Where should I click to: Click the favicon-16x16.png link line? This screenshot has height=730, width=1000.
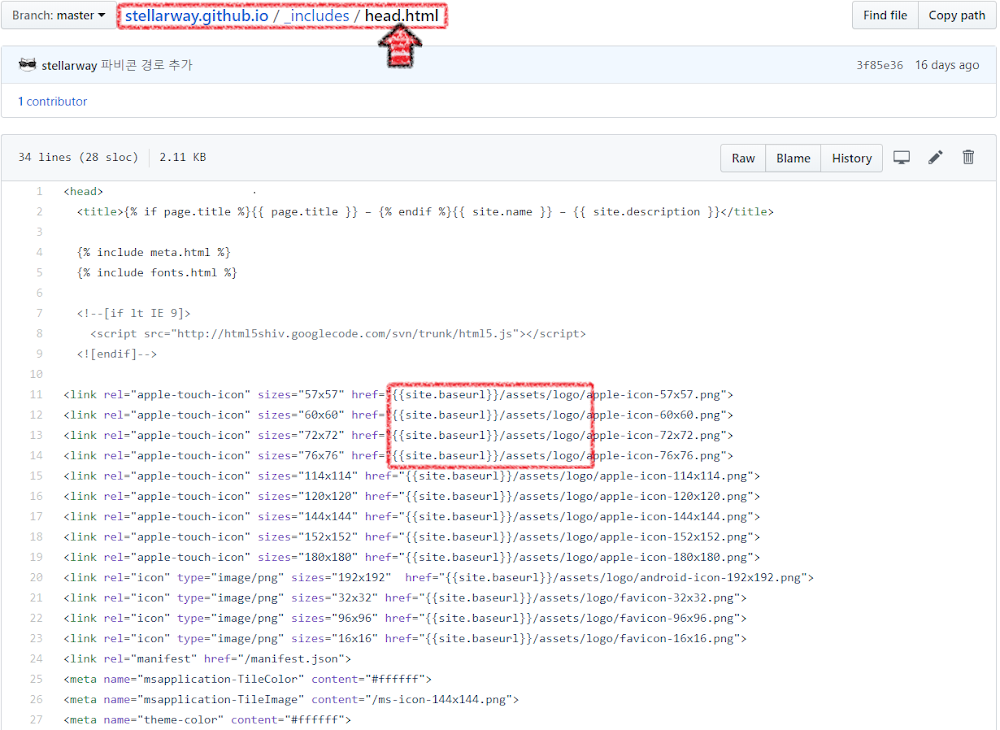click(x=405, y=639)
